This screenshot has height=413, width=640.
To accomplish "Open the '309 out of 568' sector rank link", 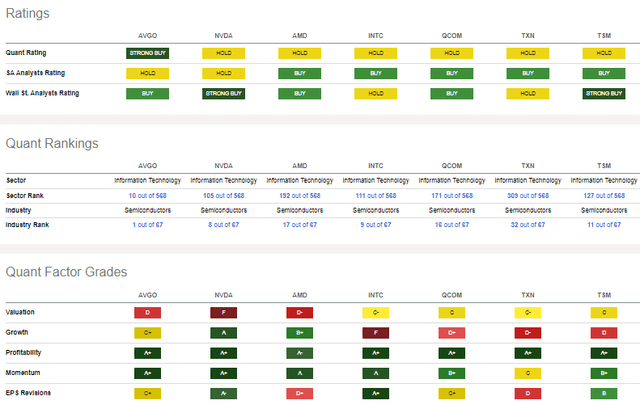I will [528, 195].
